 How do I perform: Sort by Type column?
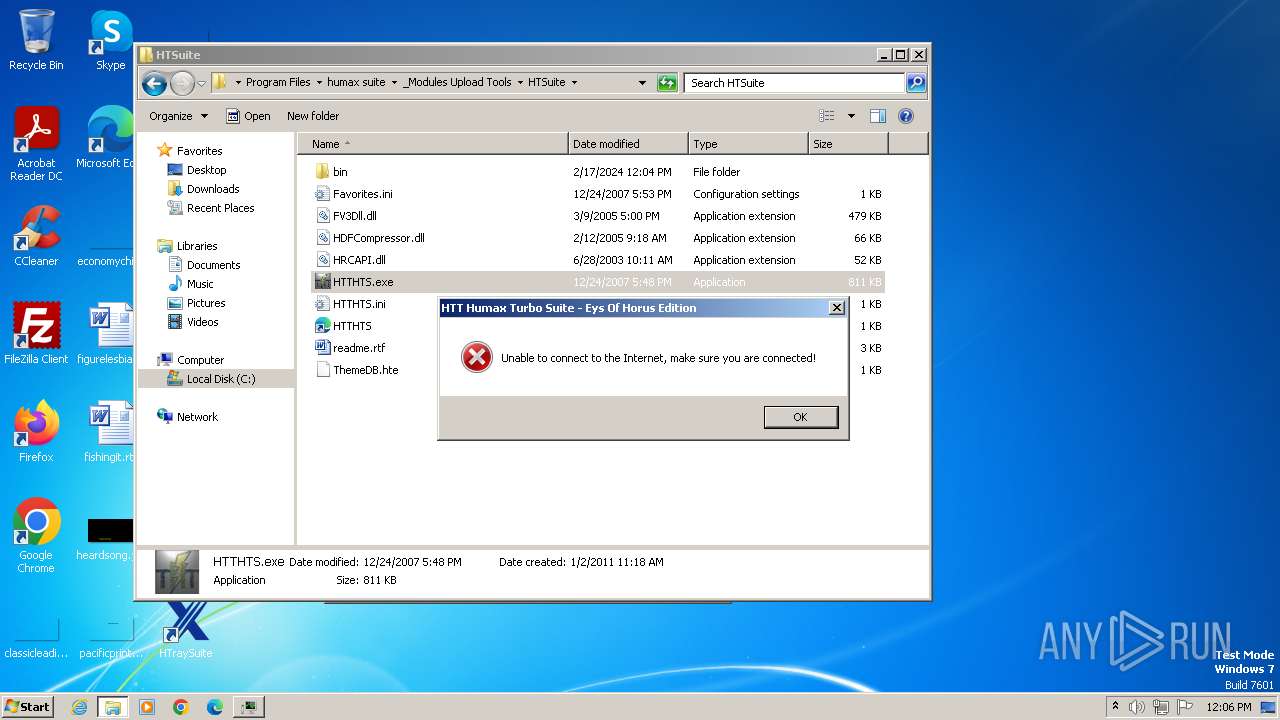[748, 144]
